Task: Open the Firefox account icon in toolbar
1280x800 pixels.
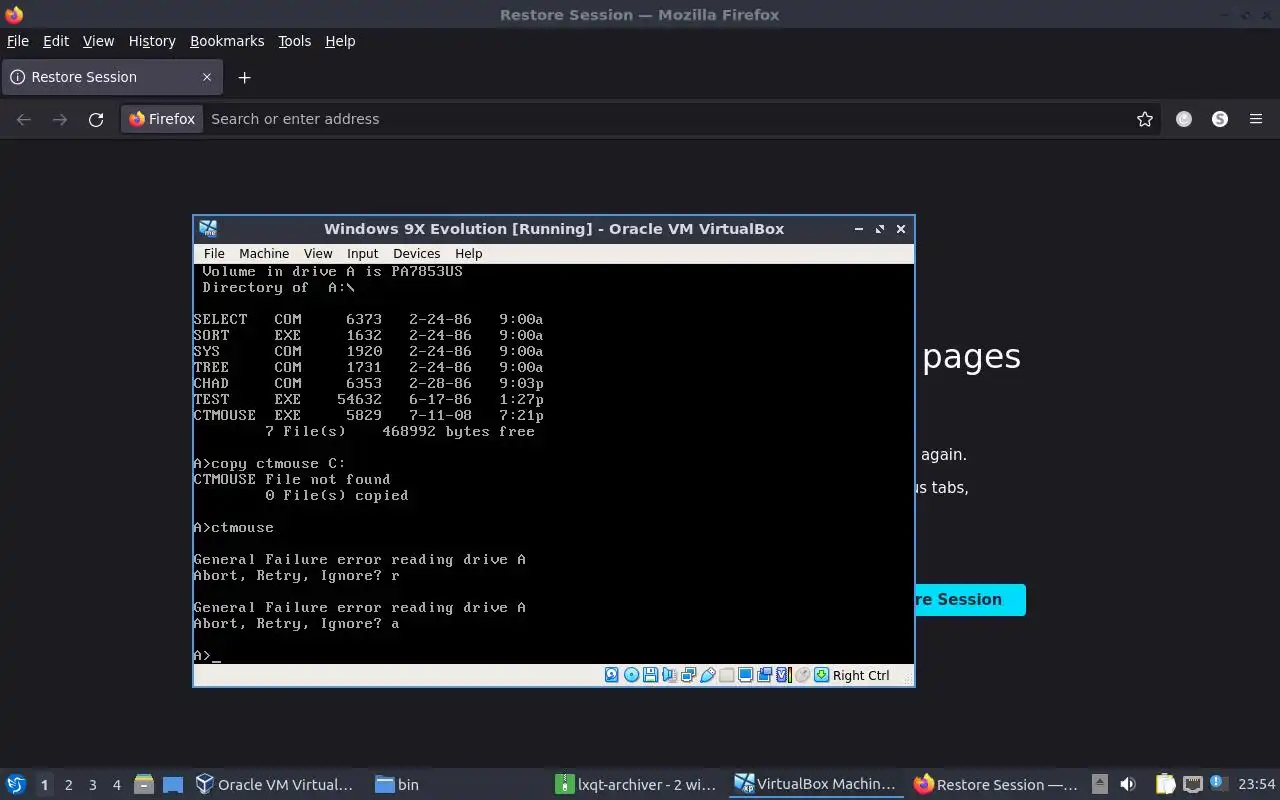Action: coord(1184,119)
